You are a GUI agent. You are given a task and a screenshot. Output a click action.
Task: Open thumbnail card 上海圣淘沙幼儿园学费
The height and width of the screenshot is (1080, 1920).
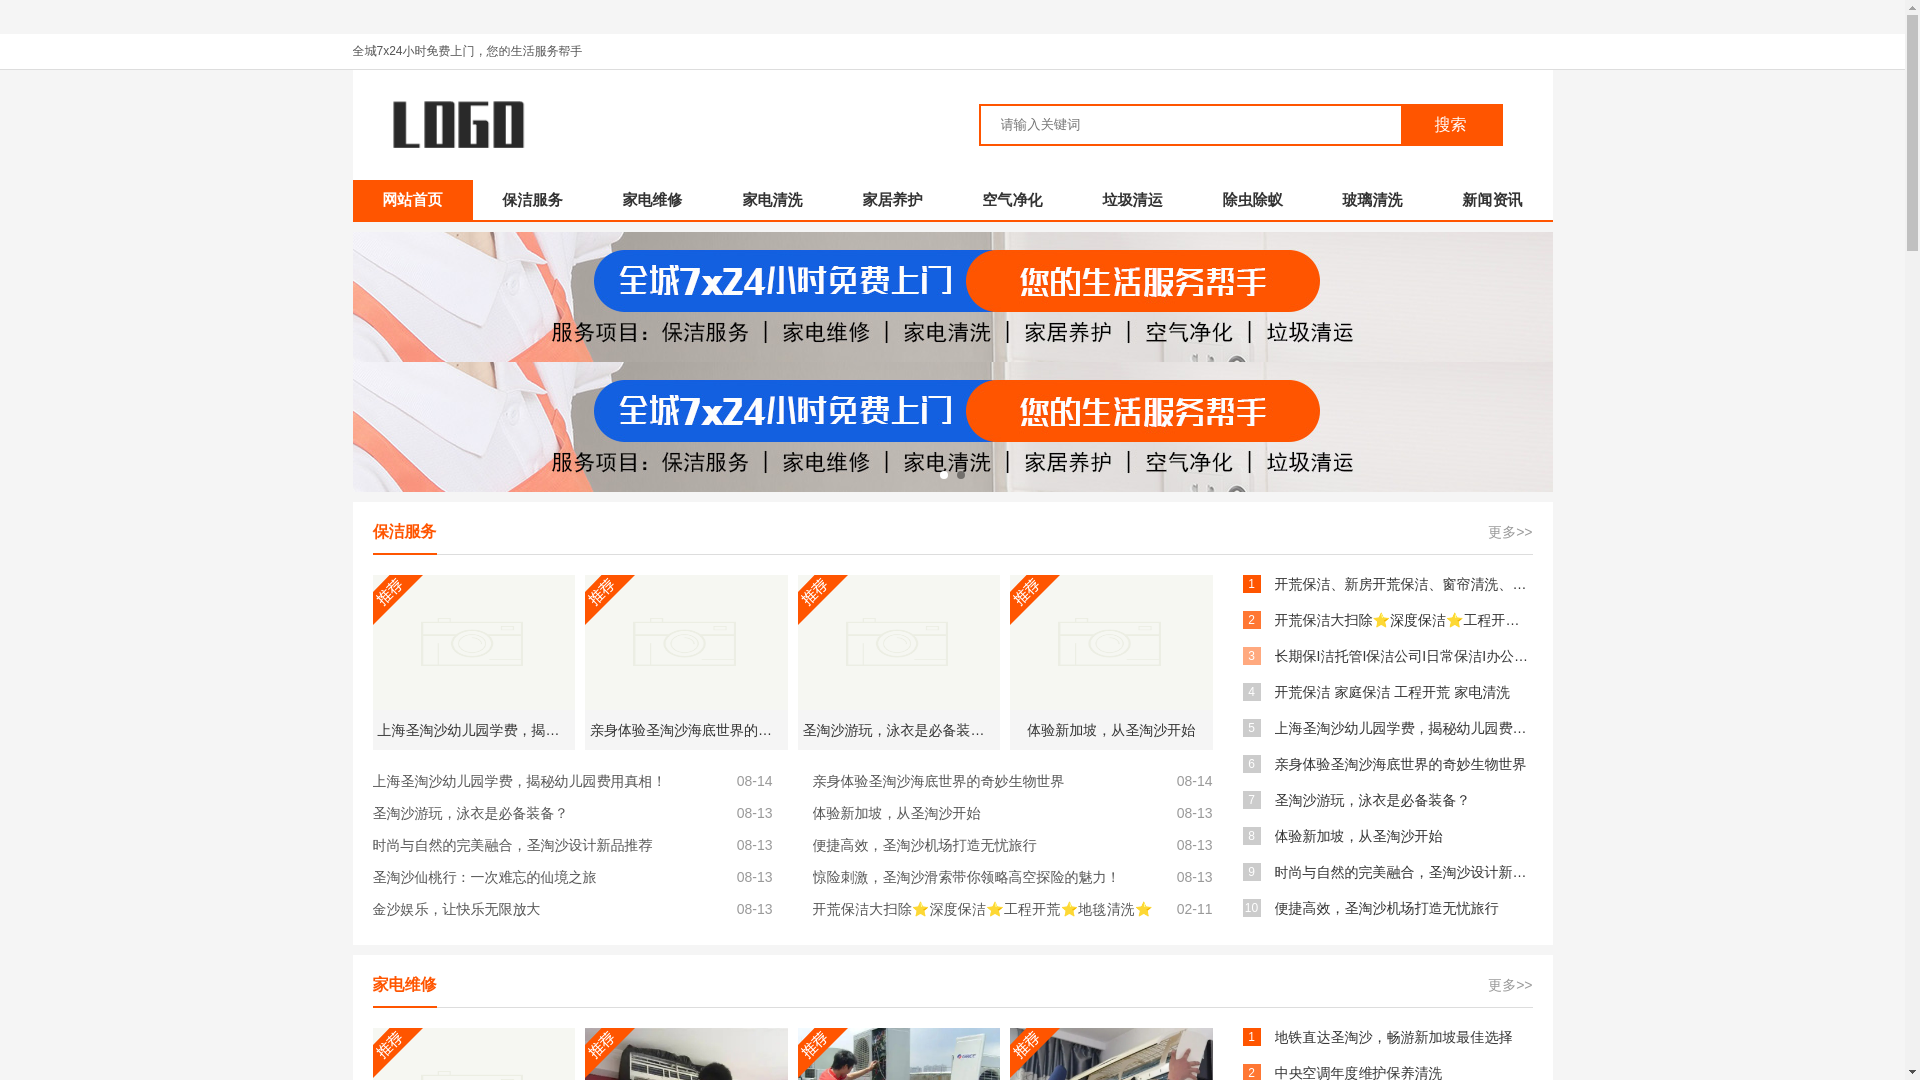(474, 662)
